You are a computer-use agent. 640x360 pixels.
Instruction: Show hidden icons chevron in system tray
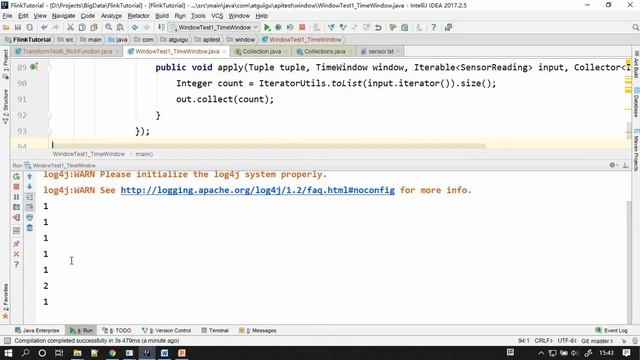541,353
